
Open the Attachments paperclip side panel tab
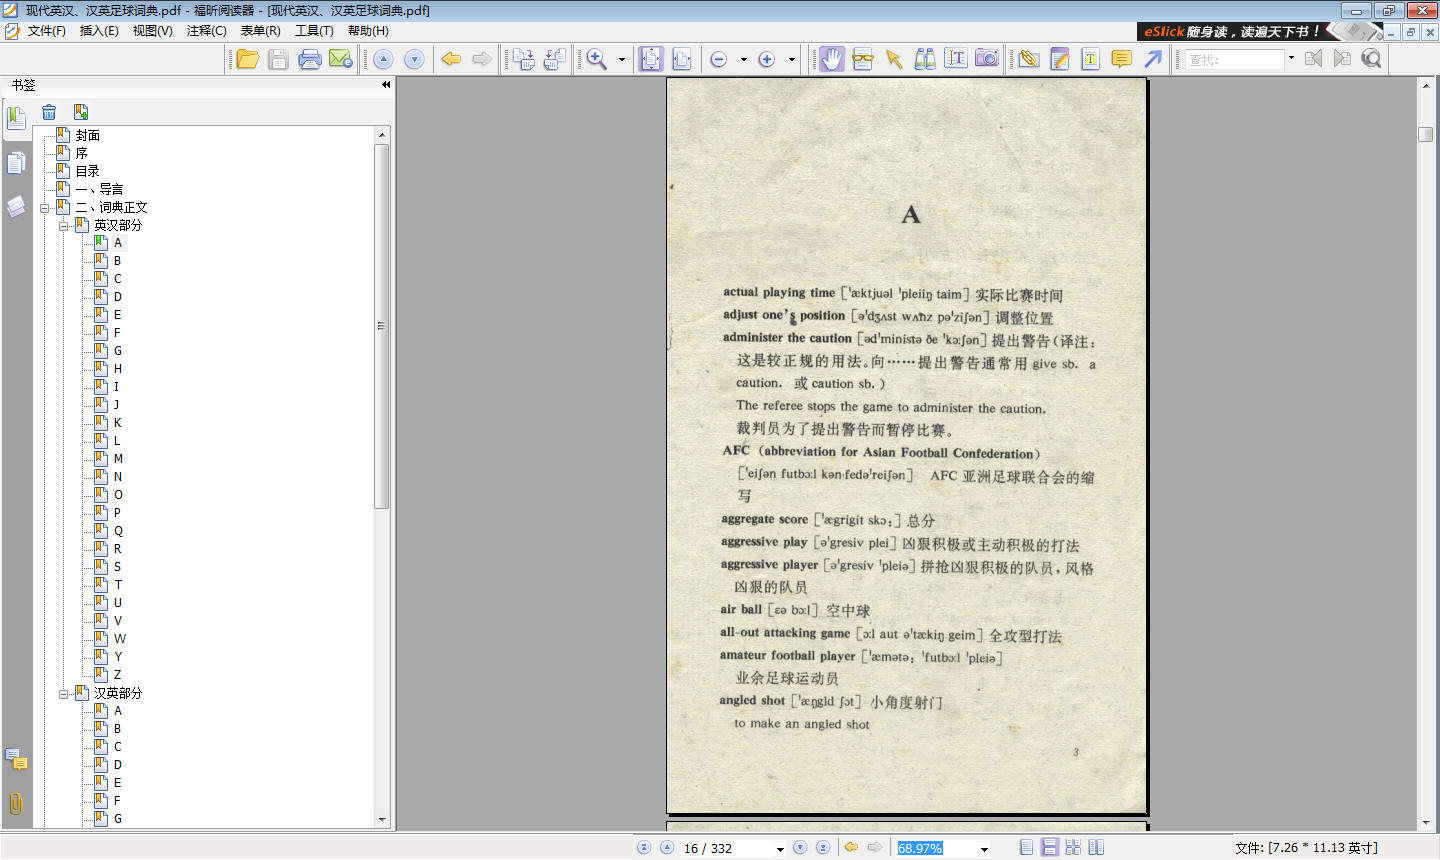[x=16, y=803]
